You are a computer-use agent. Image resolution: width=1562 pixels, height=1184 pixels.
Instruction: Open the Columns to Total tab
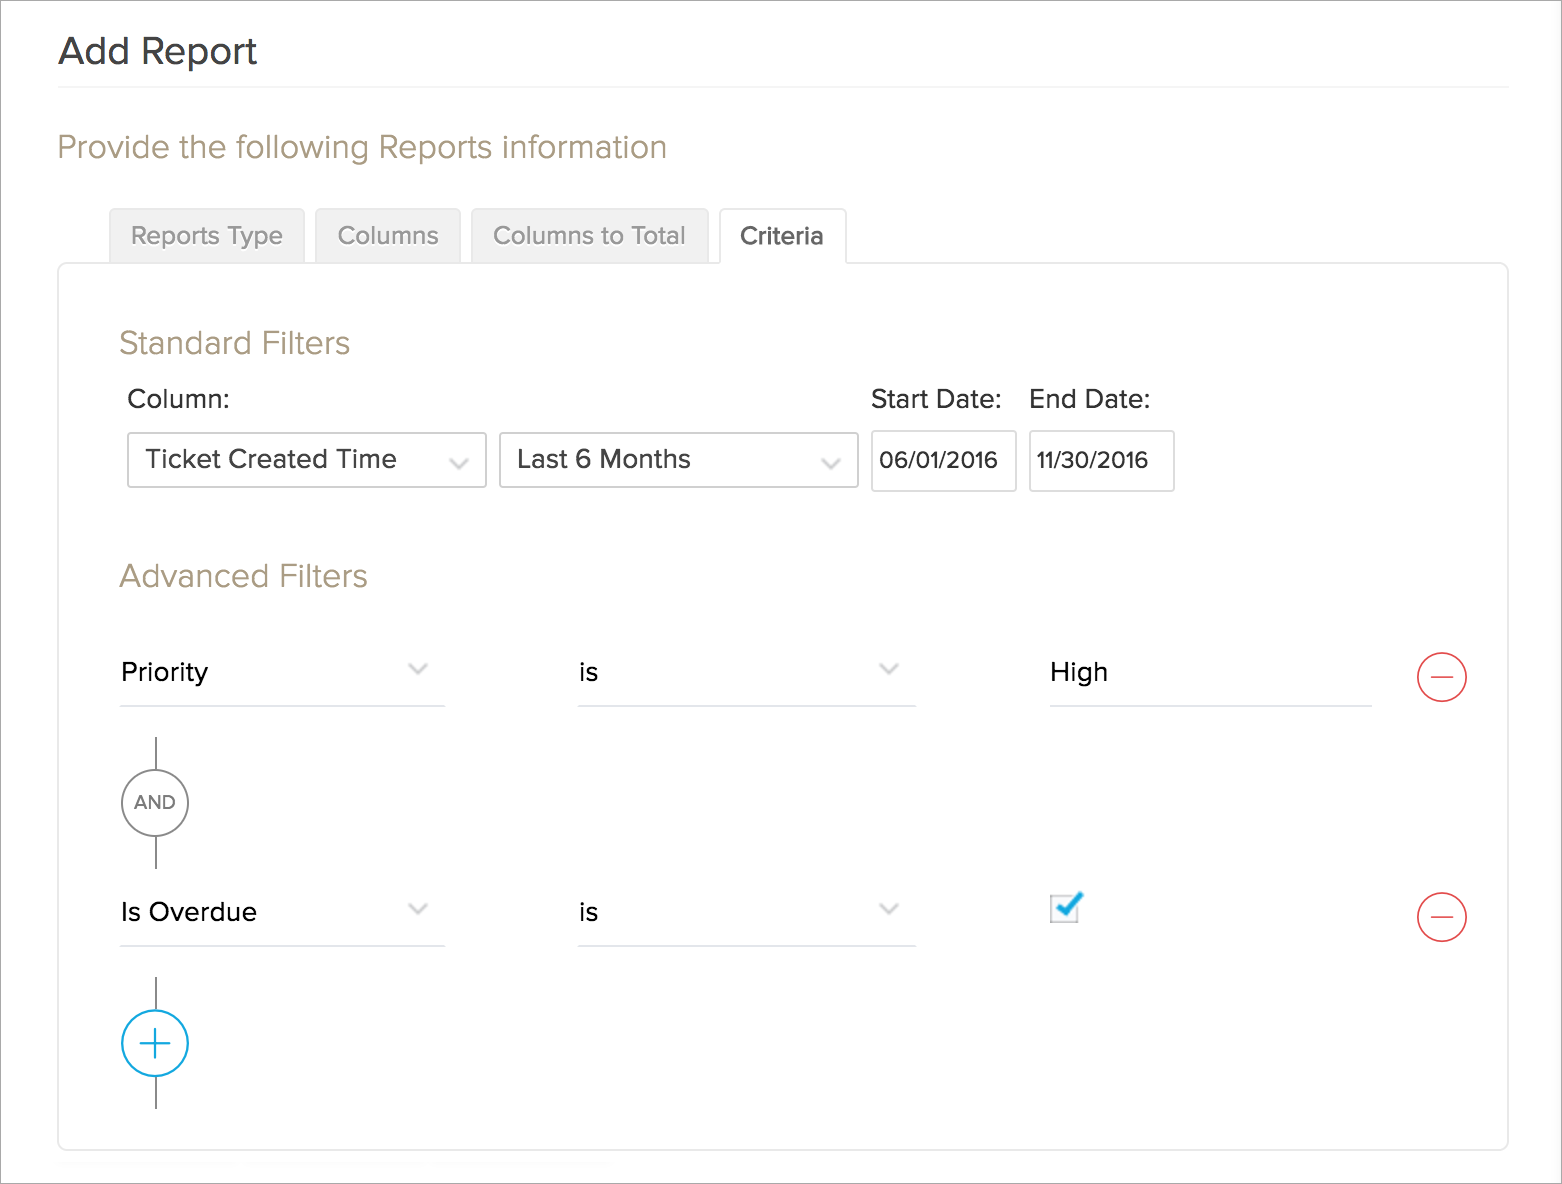[589, 236]
